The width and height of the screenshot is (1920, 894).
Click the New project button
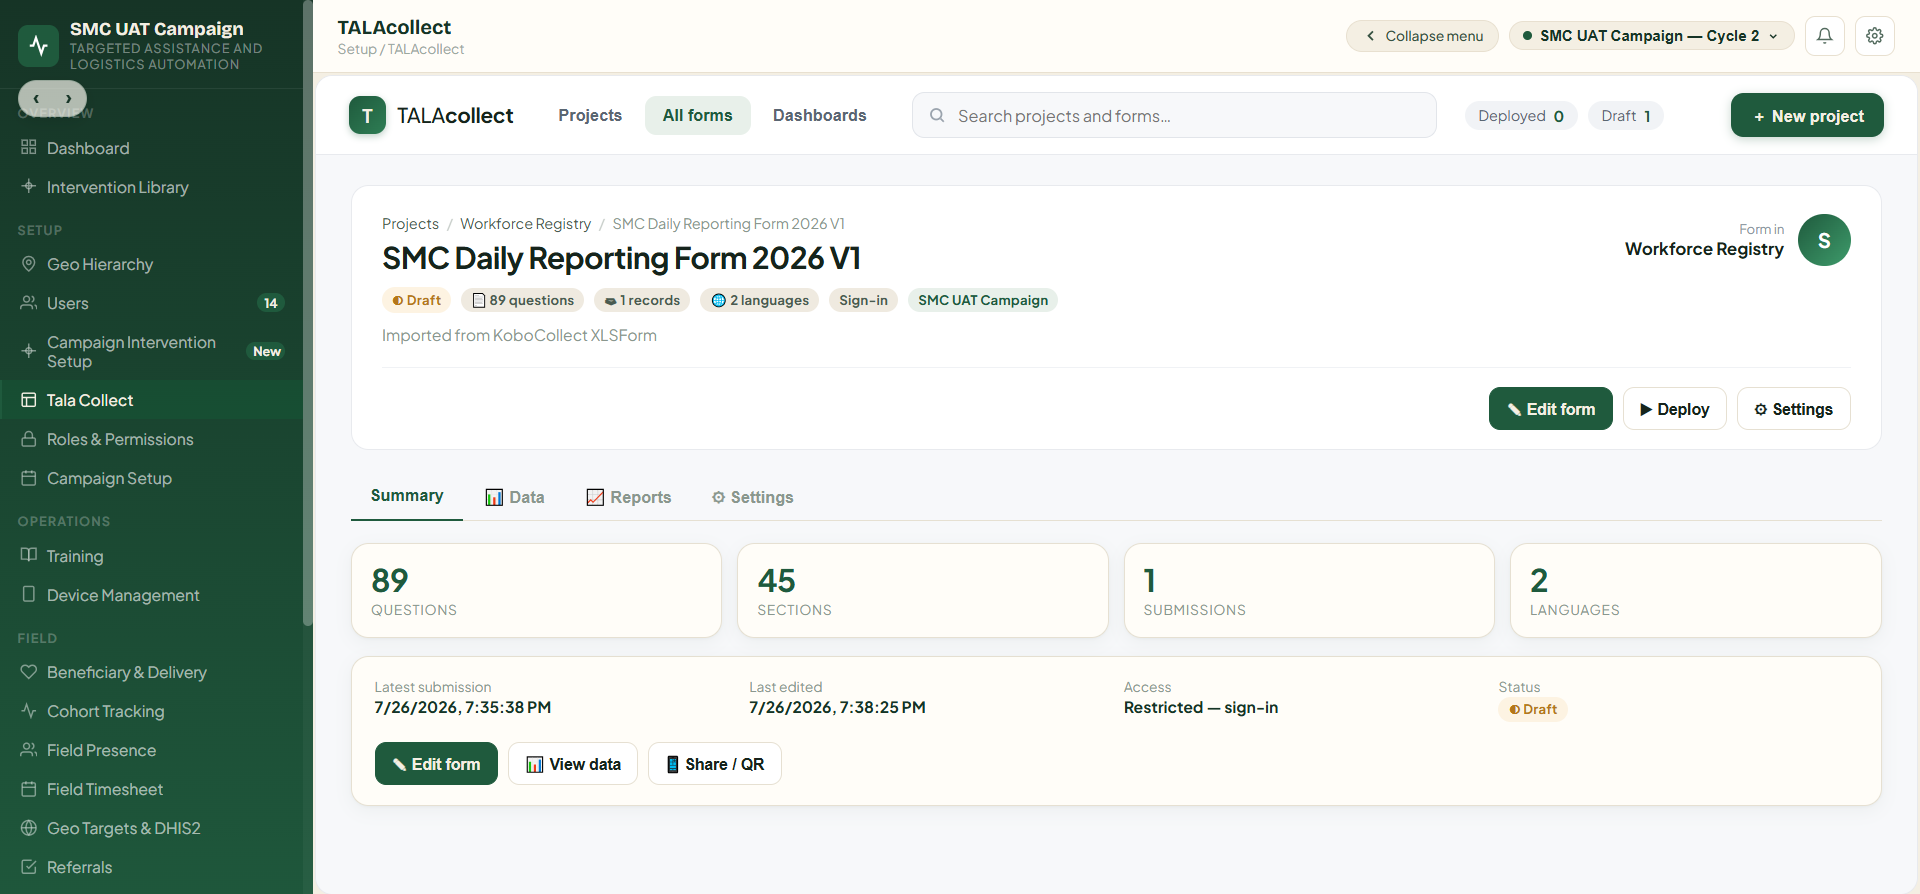click(x=1807, y=115)
